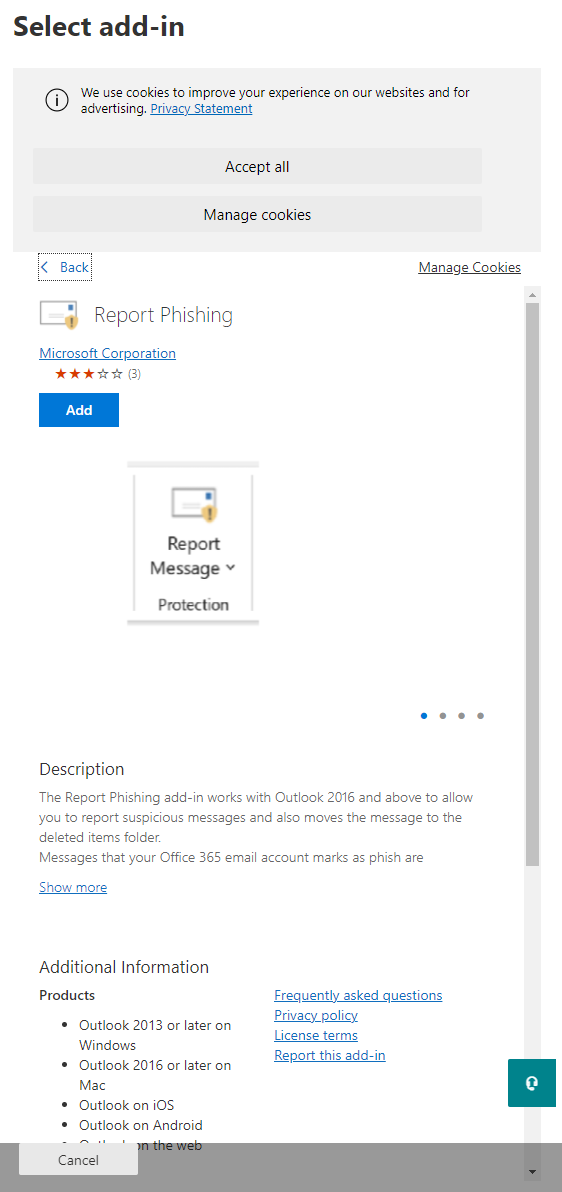This screenshot has height=1192, width=562.
Task: Click the info icon in cookie banner
Action: [57, 100]
